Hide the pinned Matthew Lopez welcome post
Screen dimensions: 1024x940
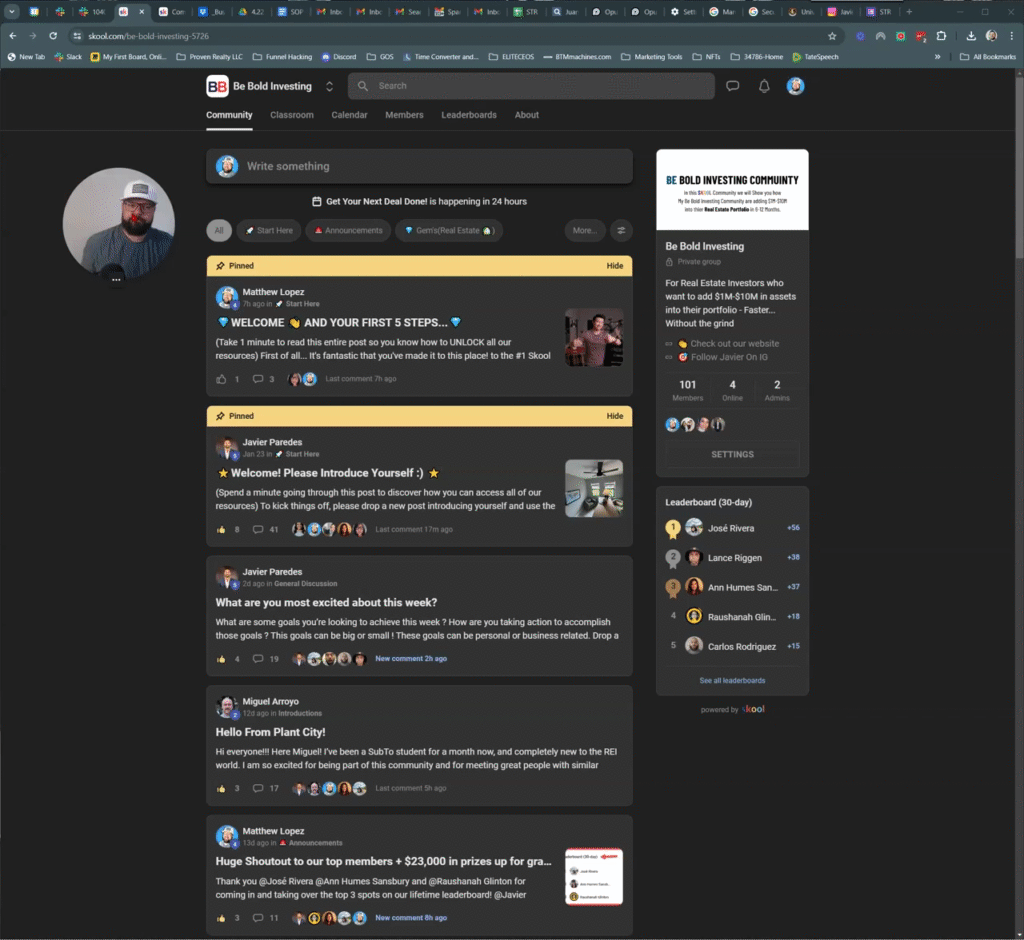click(x=614, y=266)
